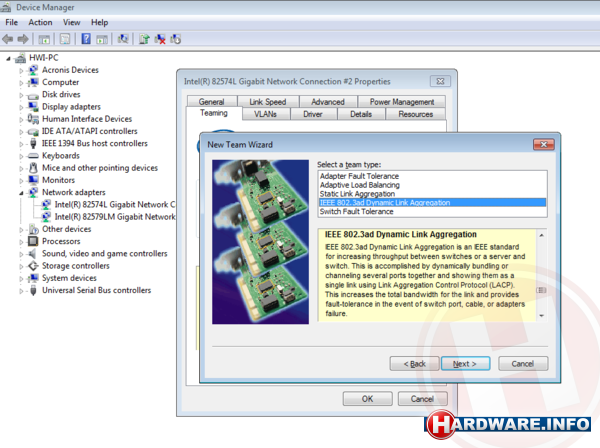
Task: Click the Update driver software toolbar icon
Action: pos(144,39)
